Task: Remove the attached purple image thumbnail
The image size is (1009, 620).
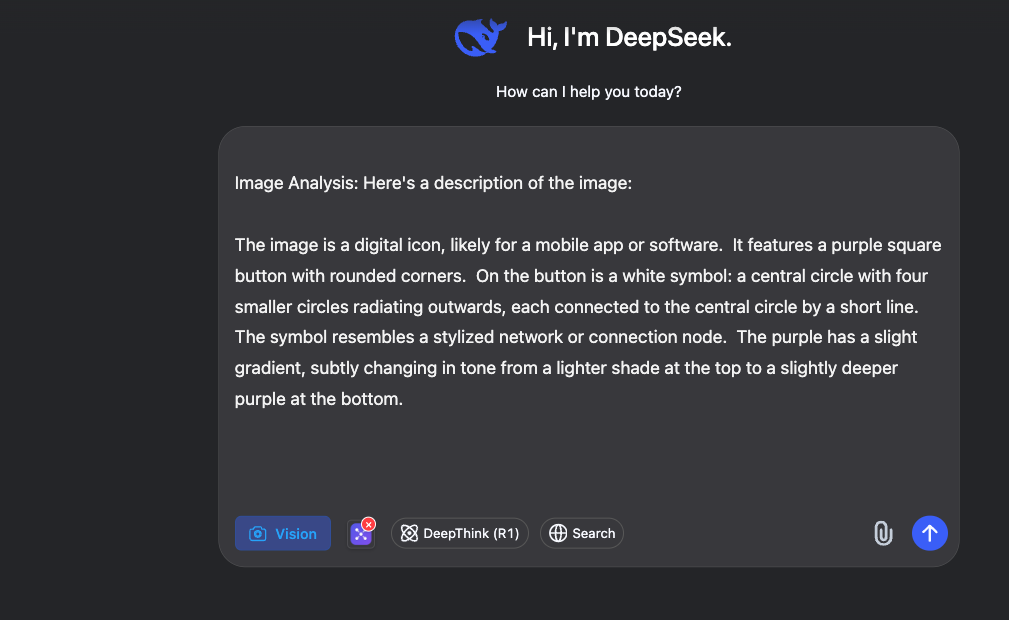Action: tap(369, 524)
